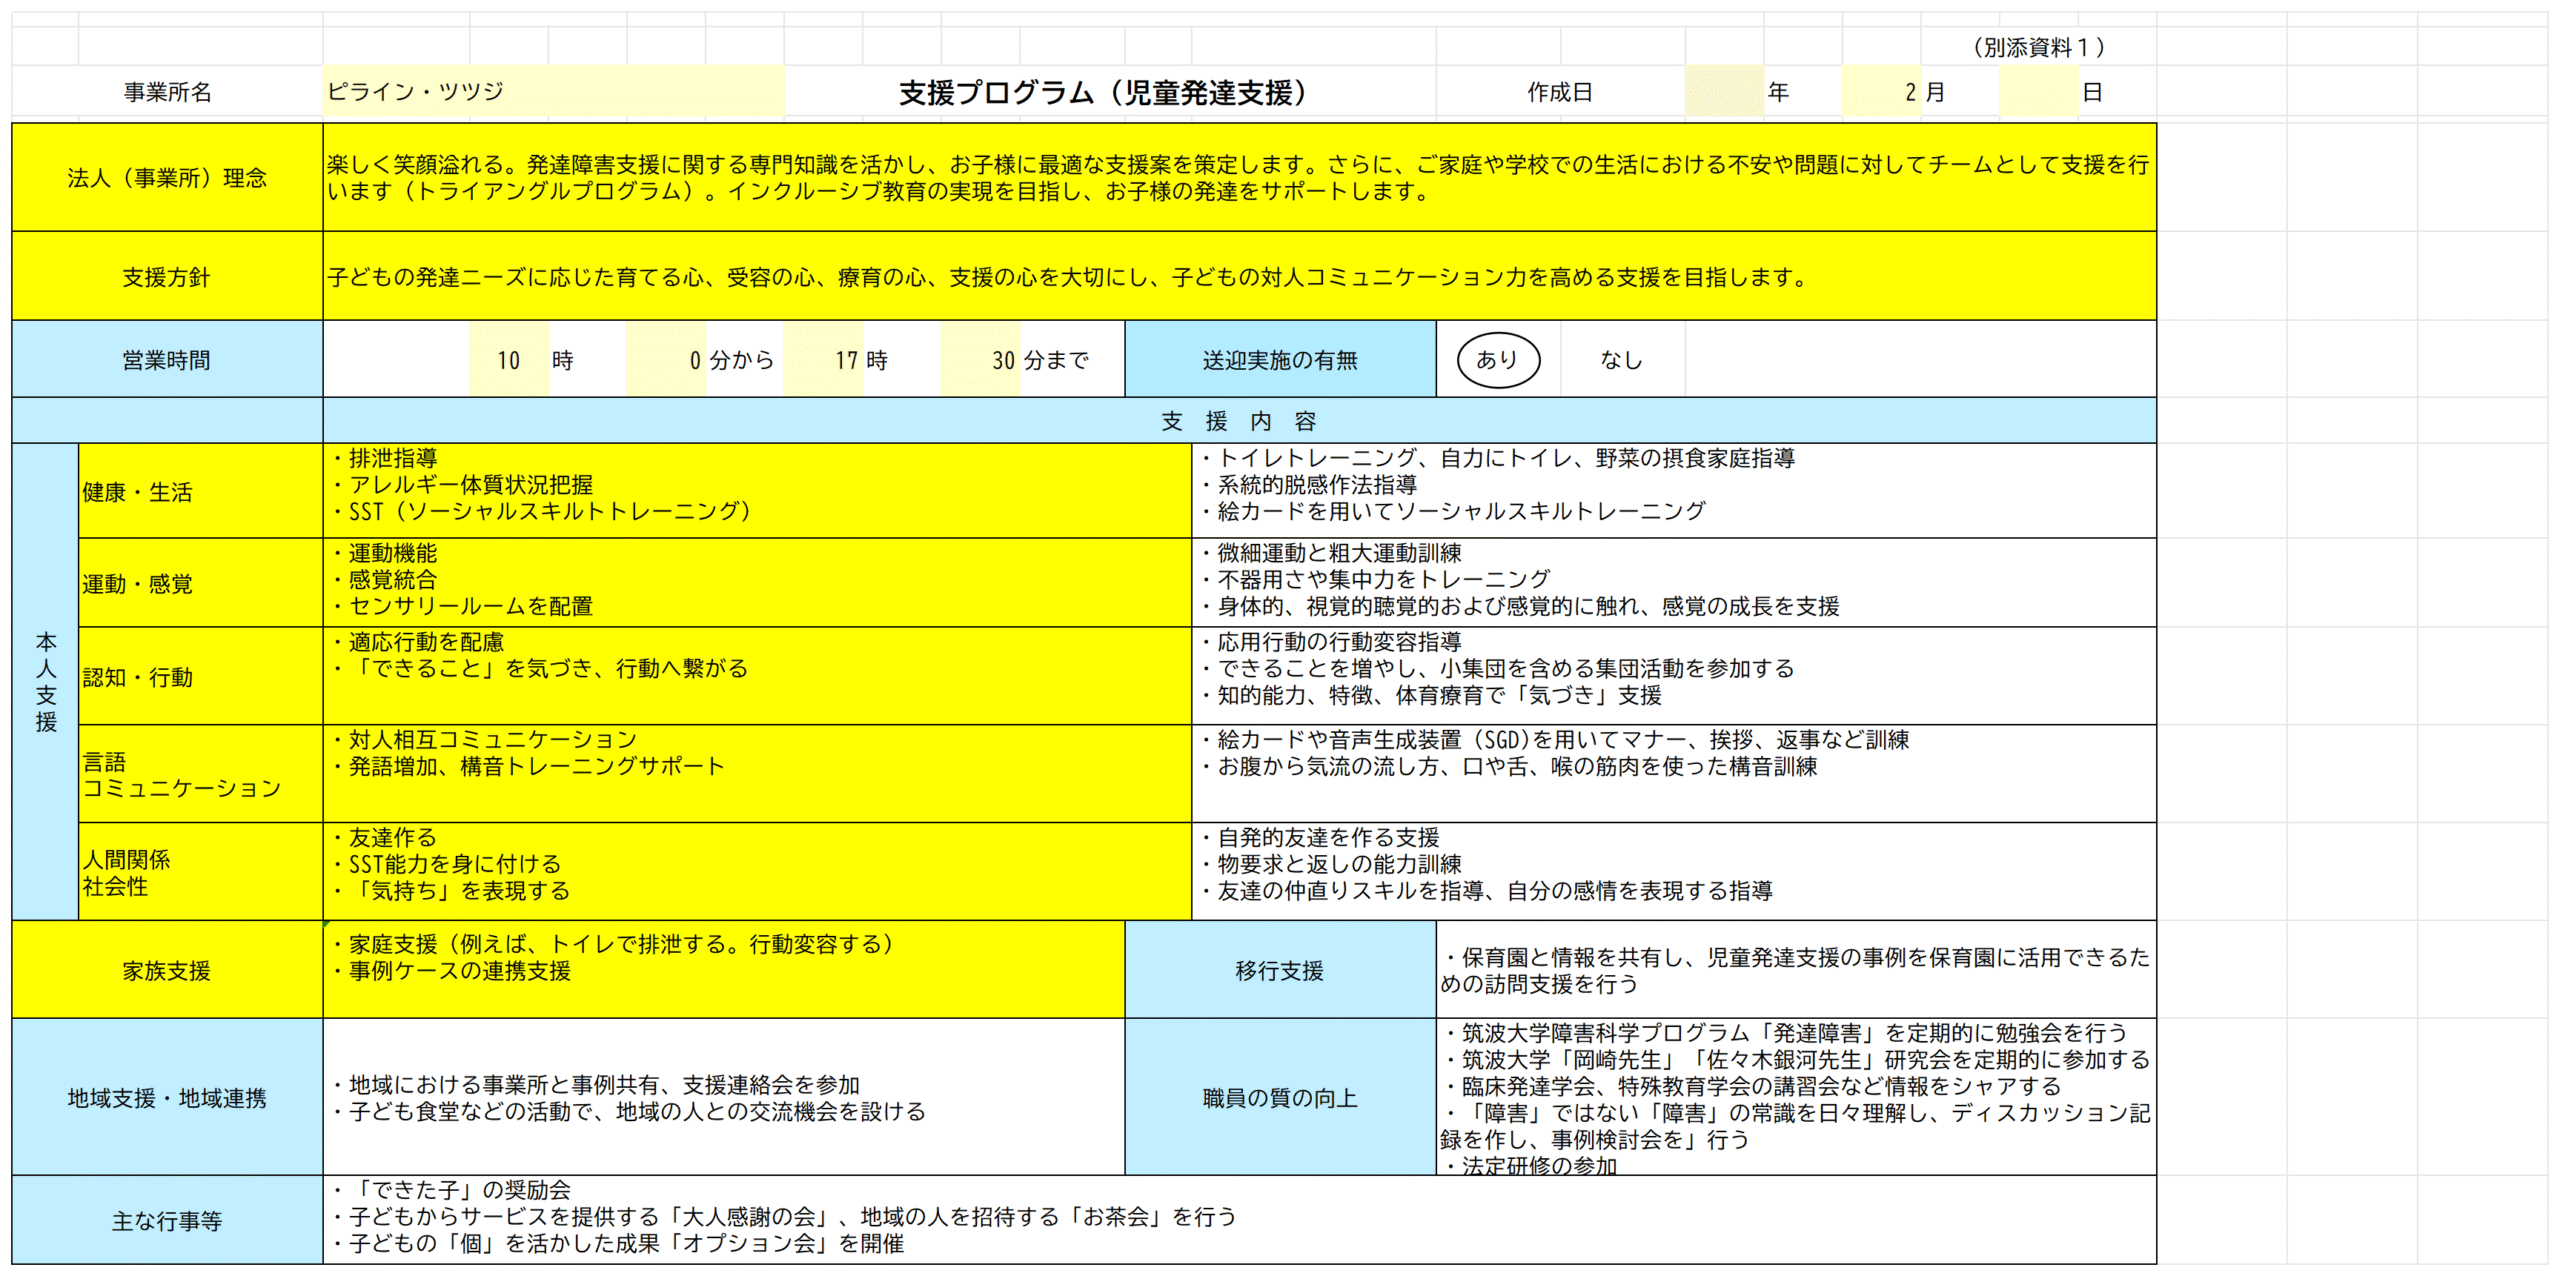The width and height of the screenshot is (2560, 1276).
Task: Click the （別添資料１） text
Action: pyautogui.click(x=2038, y=47)
